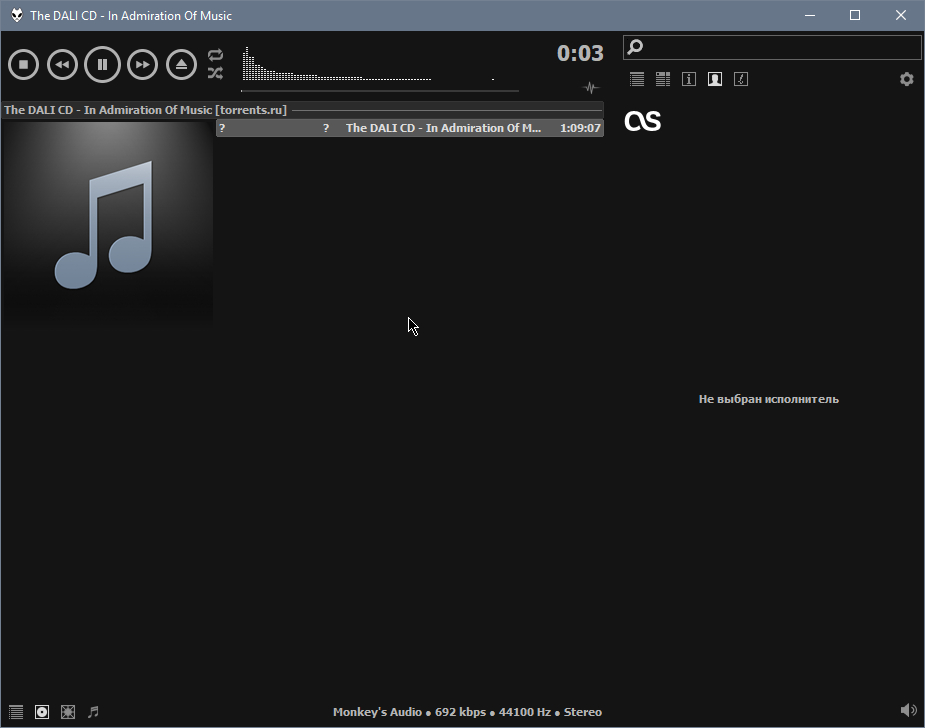Click the track duration 1:09:07
Viewport: 925px width, 728px height.
(580, 128)
